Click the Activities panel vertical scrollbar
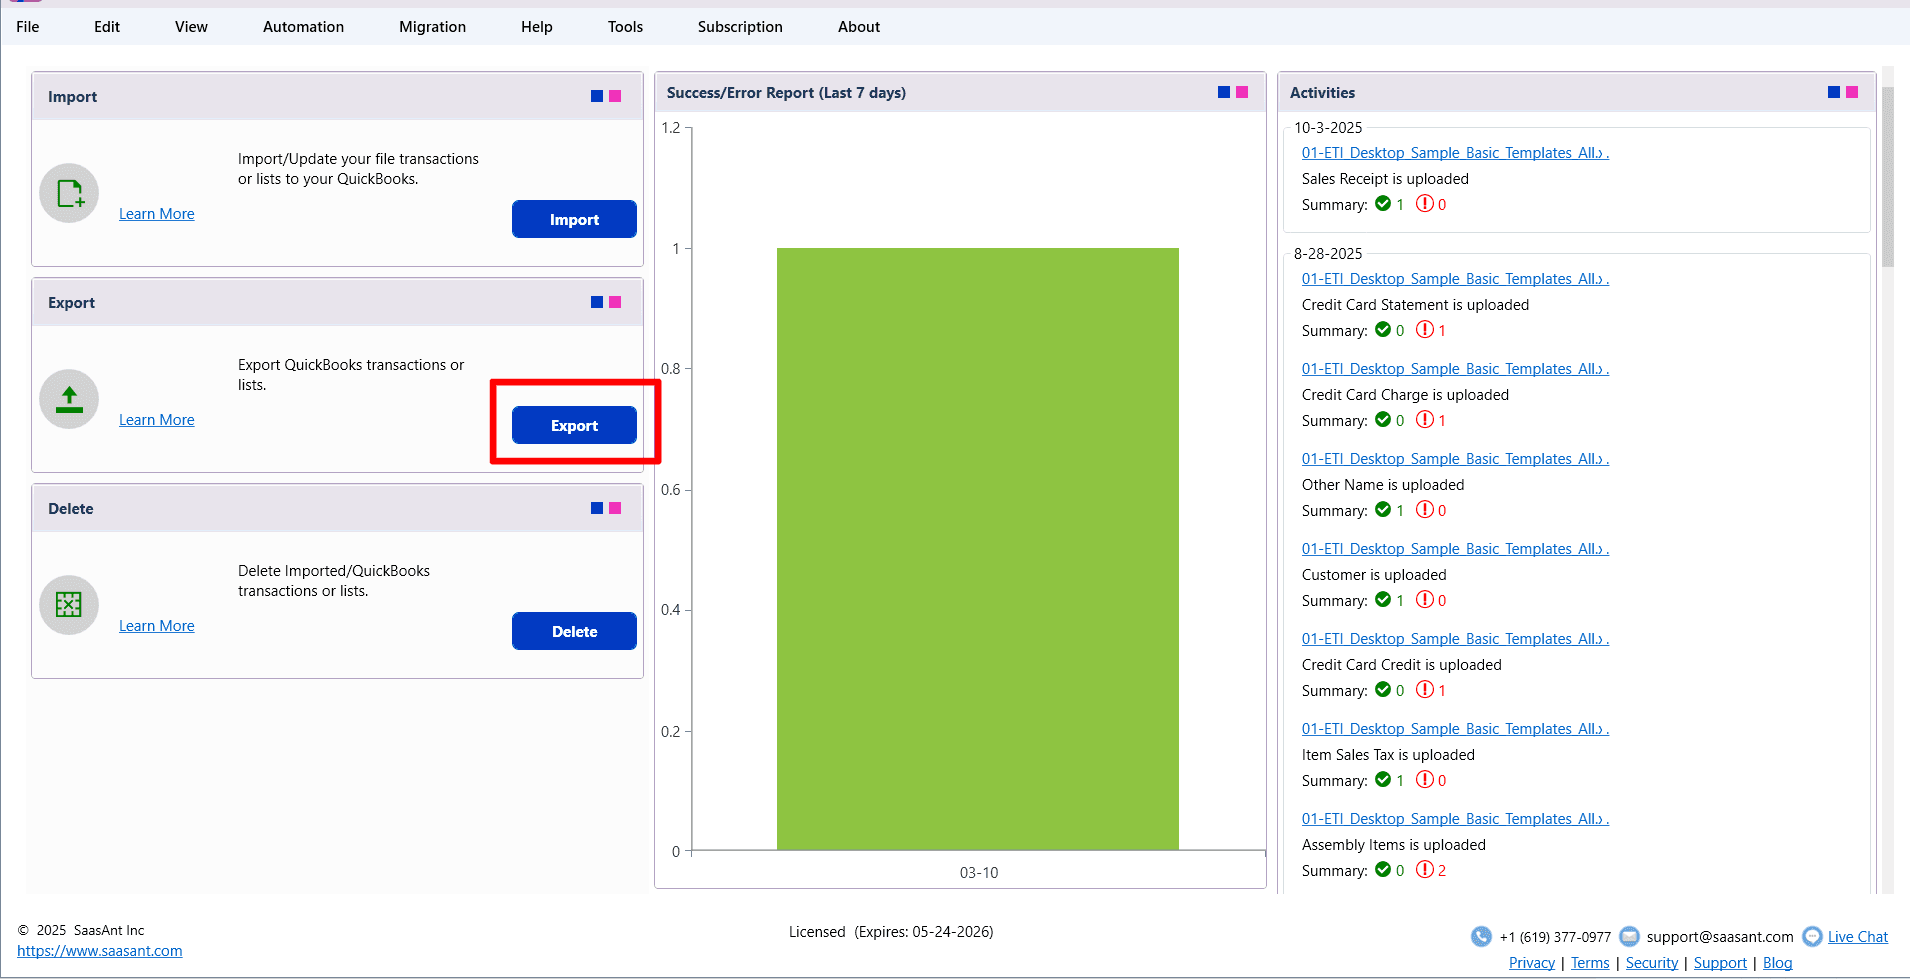 tap(1887, 178)
